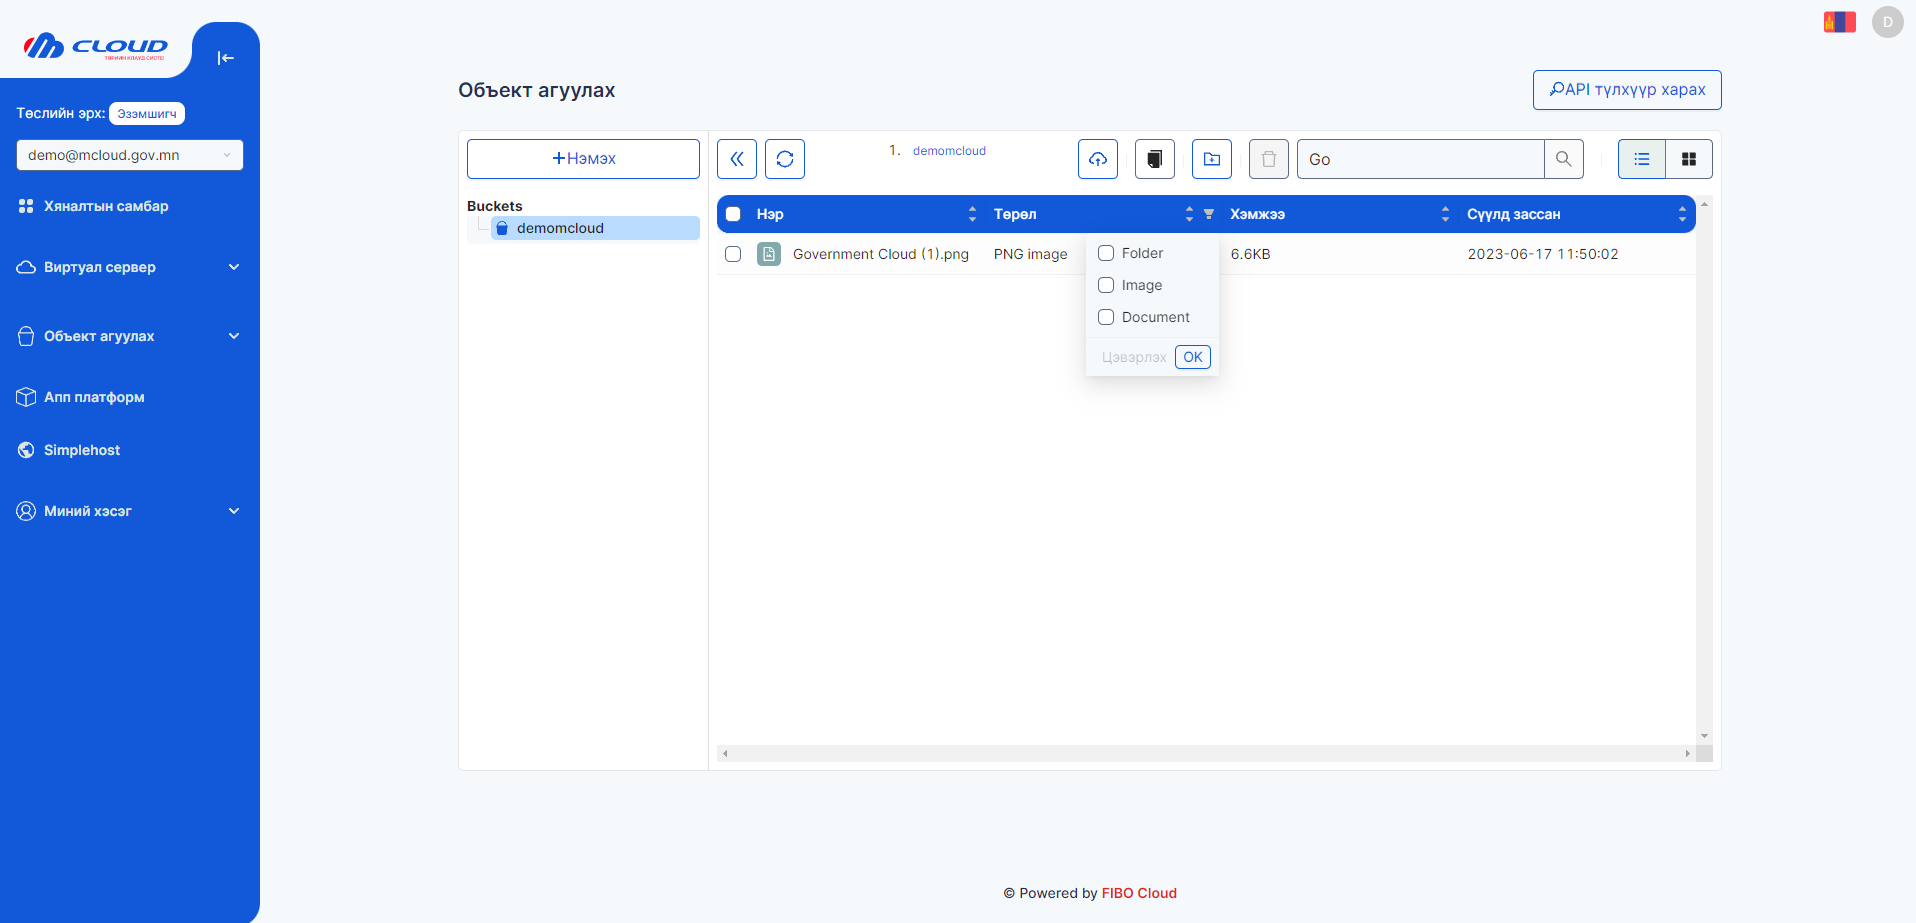Viewport: 1916px width, 923px height.
Task: Check the Folder filter checkbox
Action: [x=1106, y=253]
